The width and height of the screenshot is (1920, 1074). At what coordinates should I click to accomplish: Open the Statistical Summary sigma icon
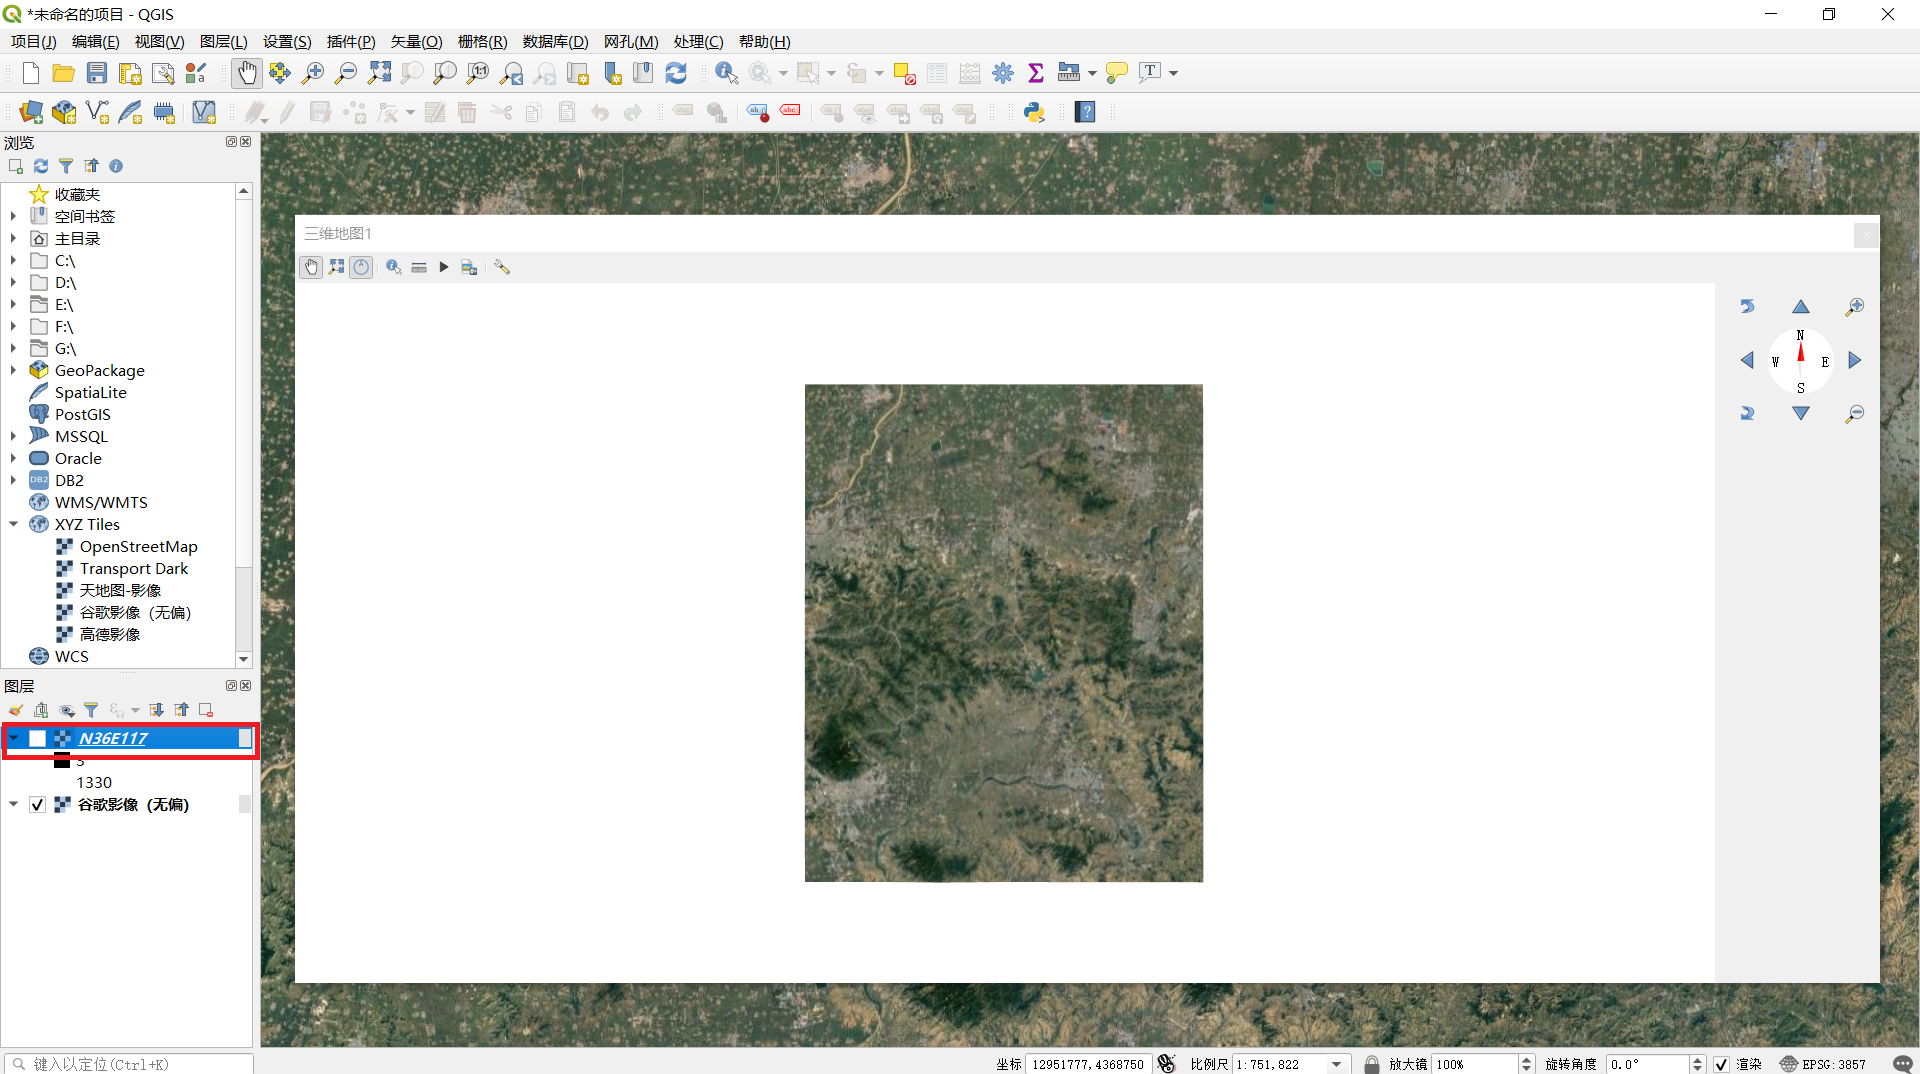pos(1035,72)
